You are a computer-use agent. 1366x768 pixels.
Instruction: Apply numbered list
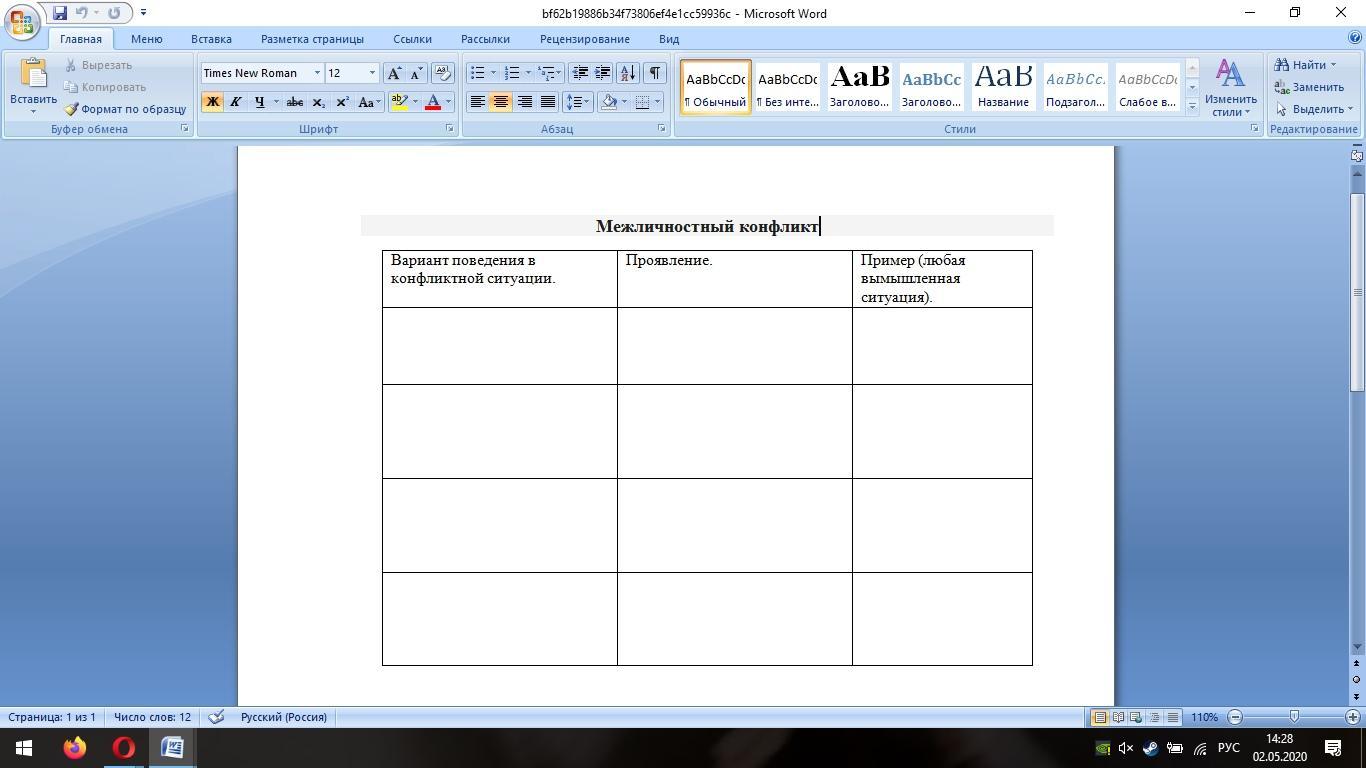[512, 73]
